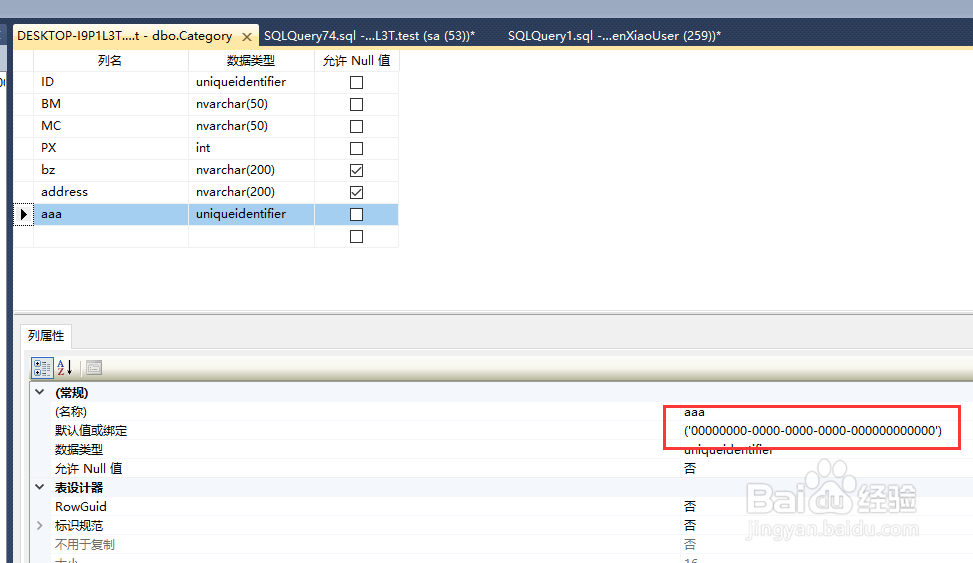Click the 否 value for 允许 Null 值 property
This screenshot has height=563, width=973.
click(689, 469)
